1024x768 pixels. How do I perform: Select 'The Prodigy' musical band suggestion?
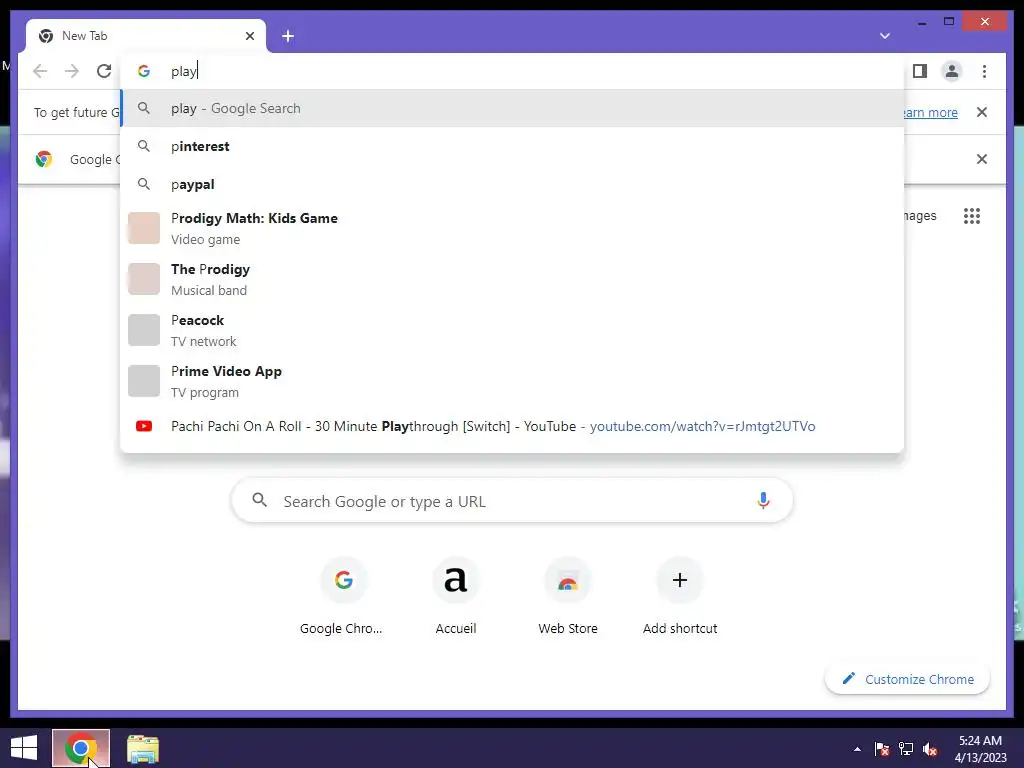click(512, 279)
